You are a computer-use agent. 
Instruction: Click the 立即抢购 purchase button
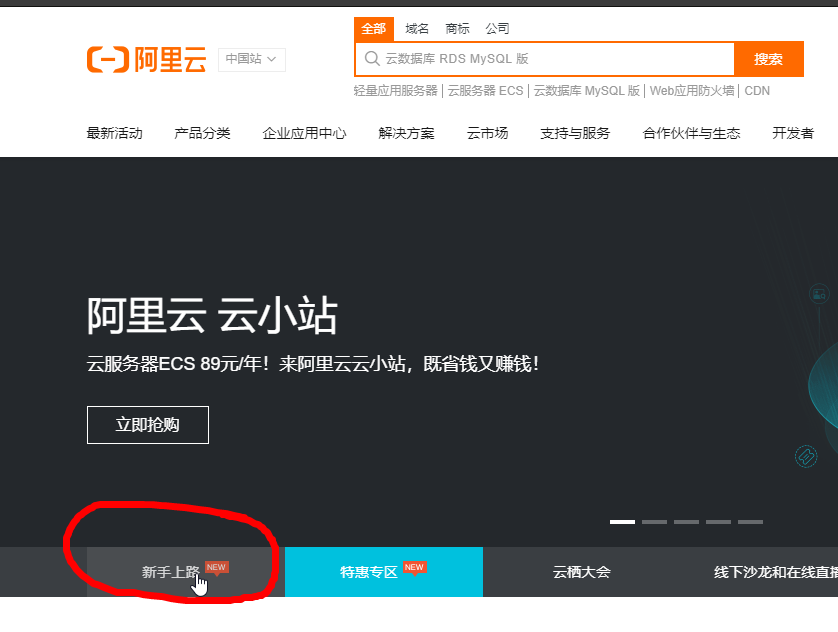[x=147, y=424]
